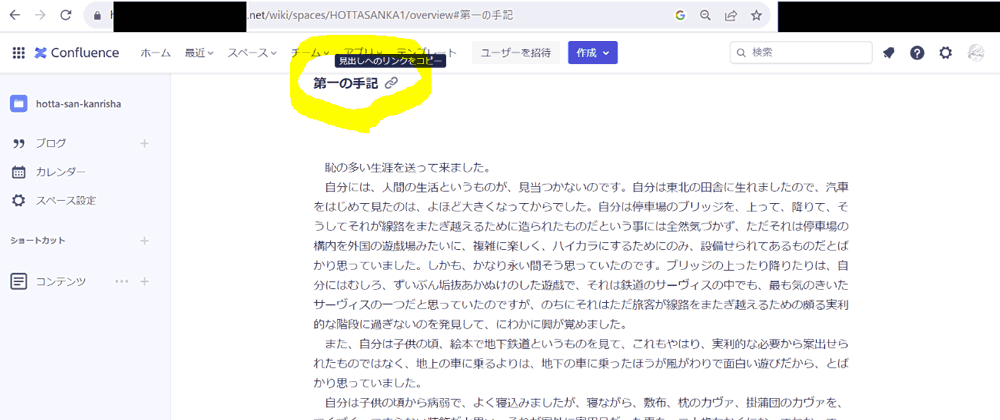Click the スペース設定 gear icon
Viewport: 1000px width, 420px height.
tap(18, 200)
